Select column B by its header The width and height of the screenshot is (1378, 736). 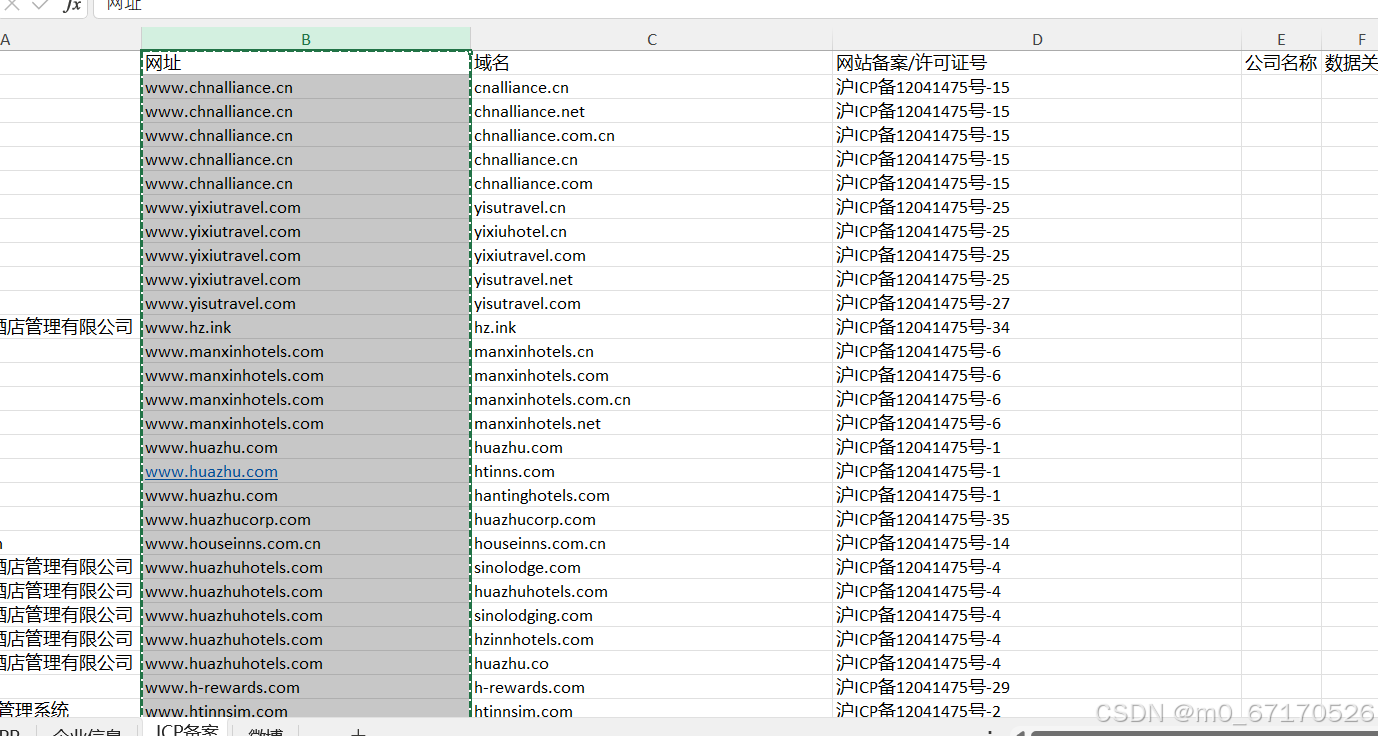click(306, 40)
